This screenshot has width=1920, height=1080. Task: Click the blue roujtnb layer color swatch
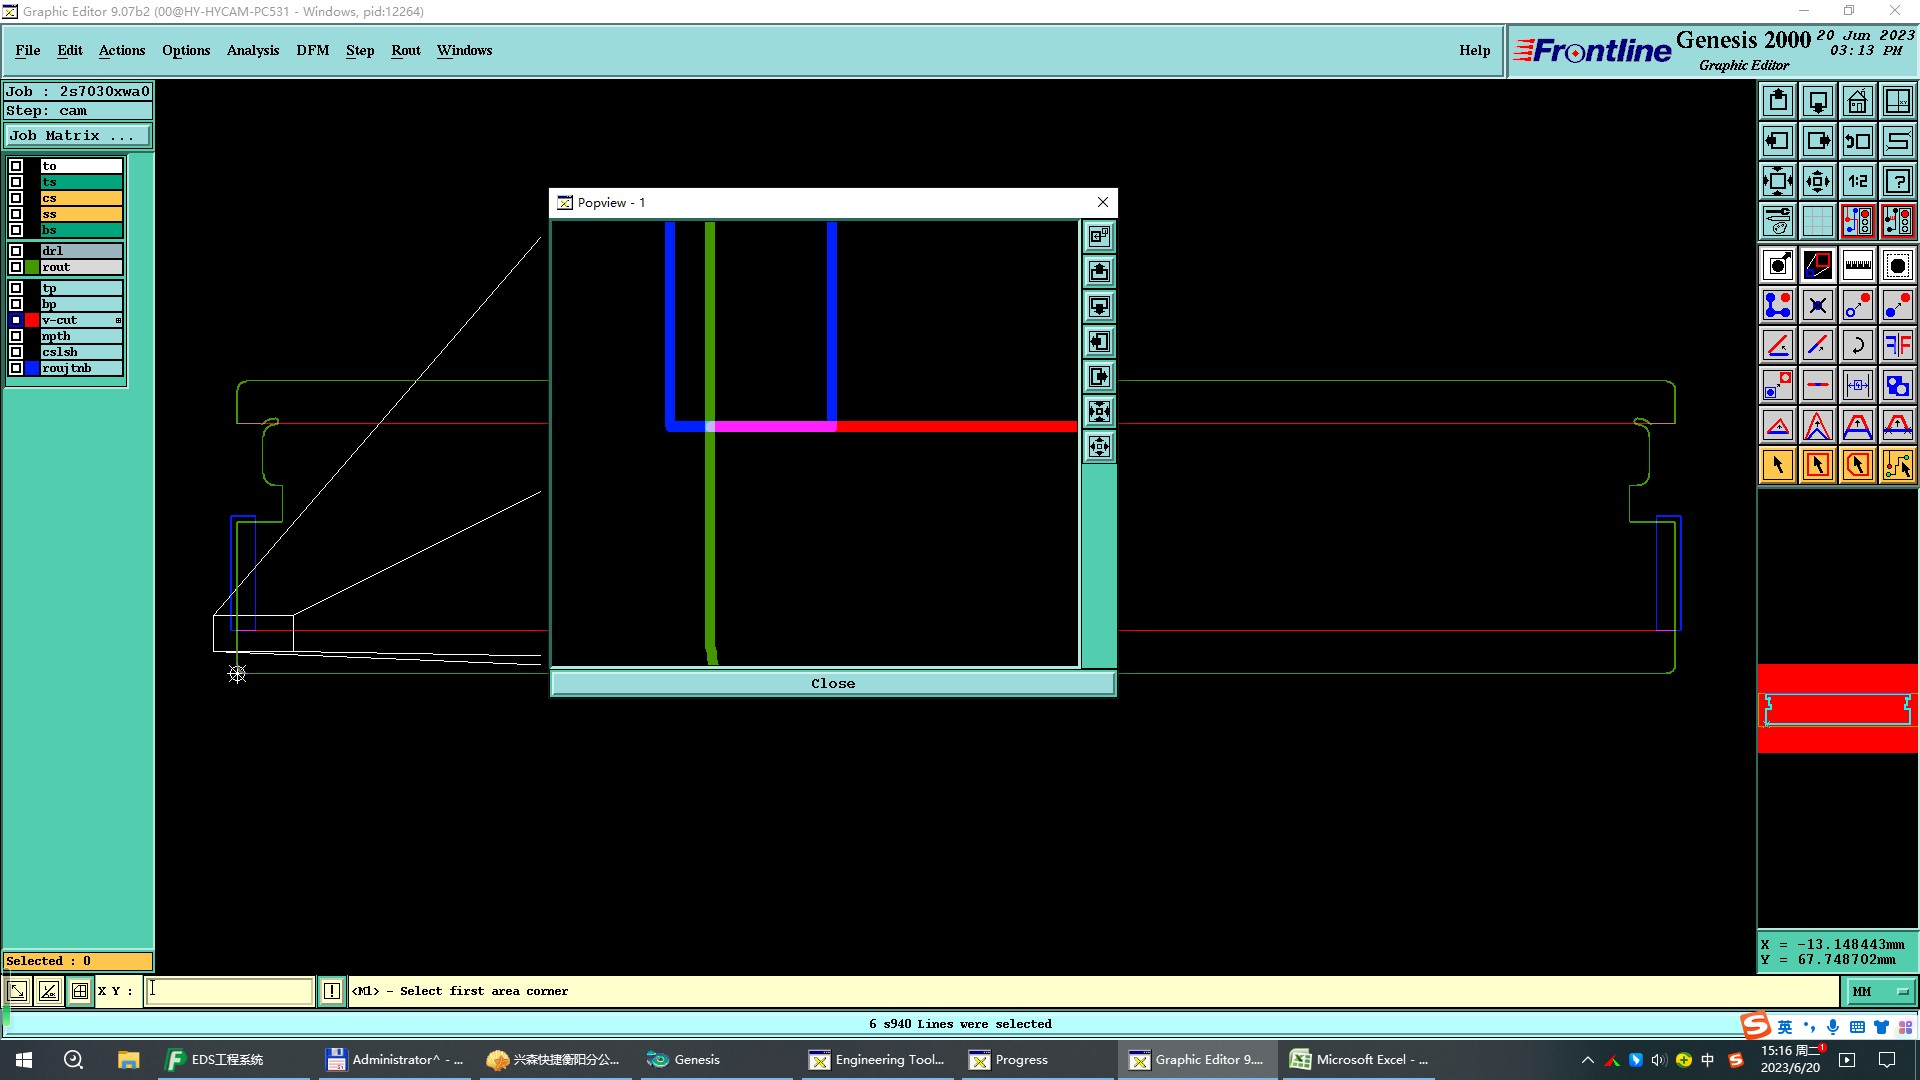(x=32, y=368)
